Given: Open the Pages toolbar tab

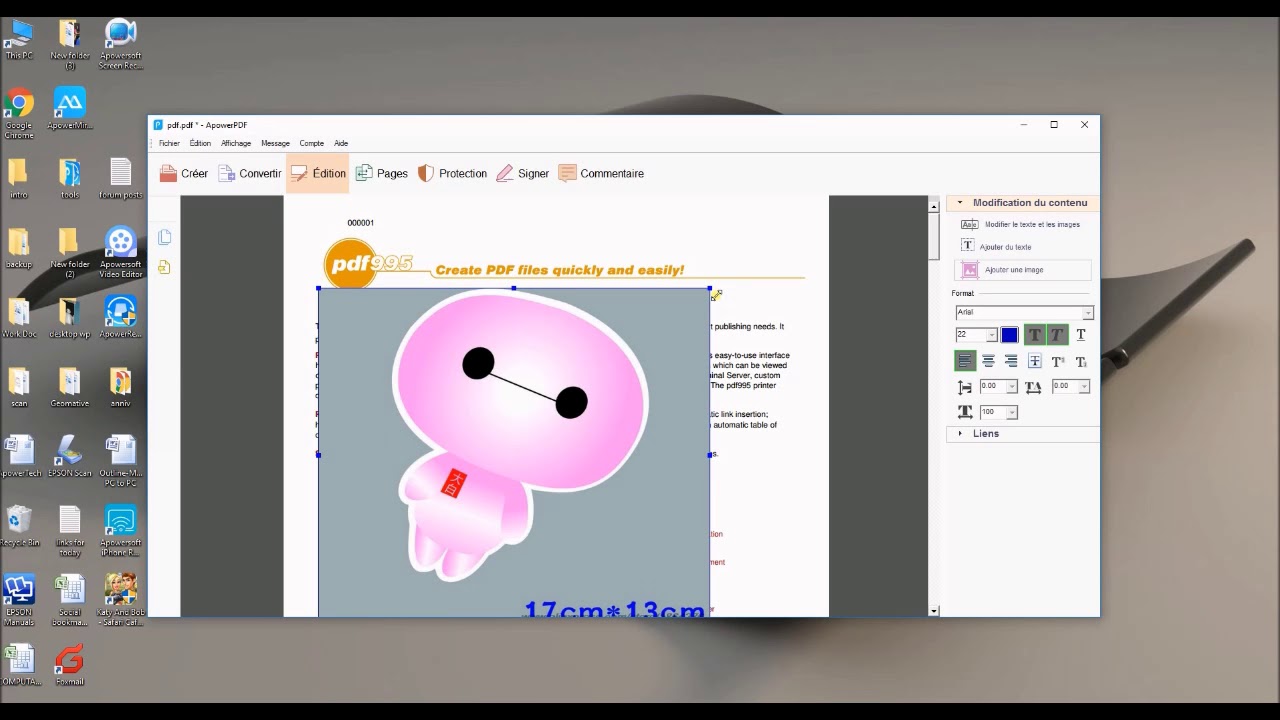Looking at the screenshot, I should [381, 173].
